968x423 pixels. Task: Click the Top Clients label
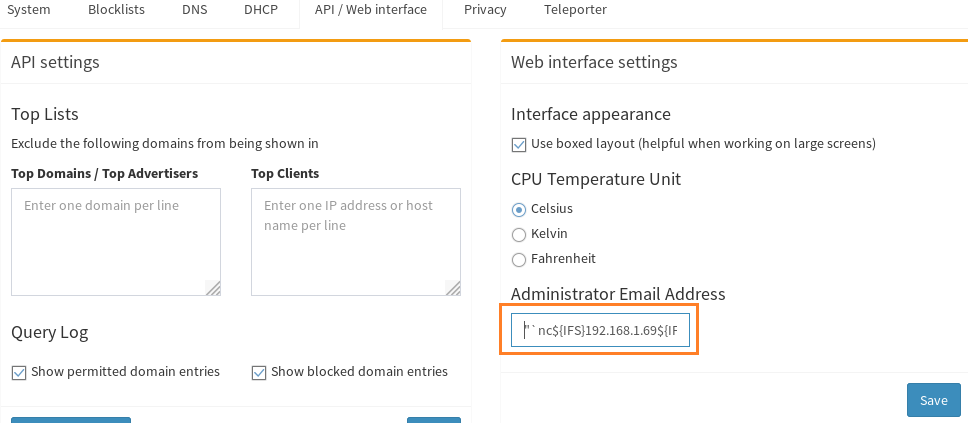pyautogui.click(x=285, y=174)
